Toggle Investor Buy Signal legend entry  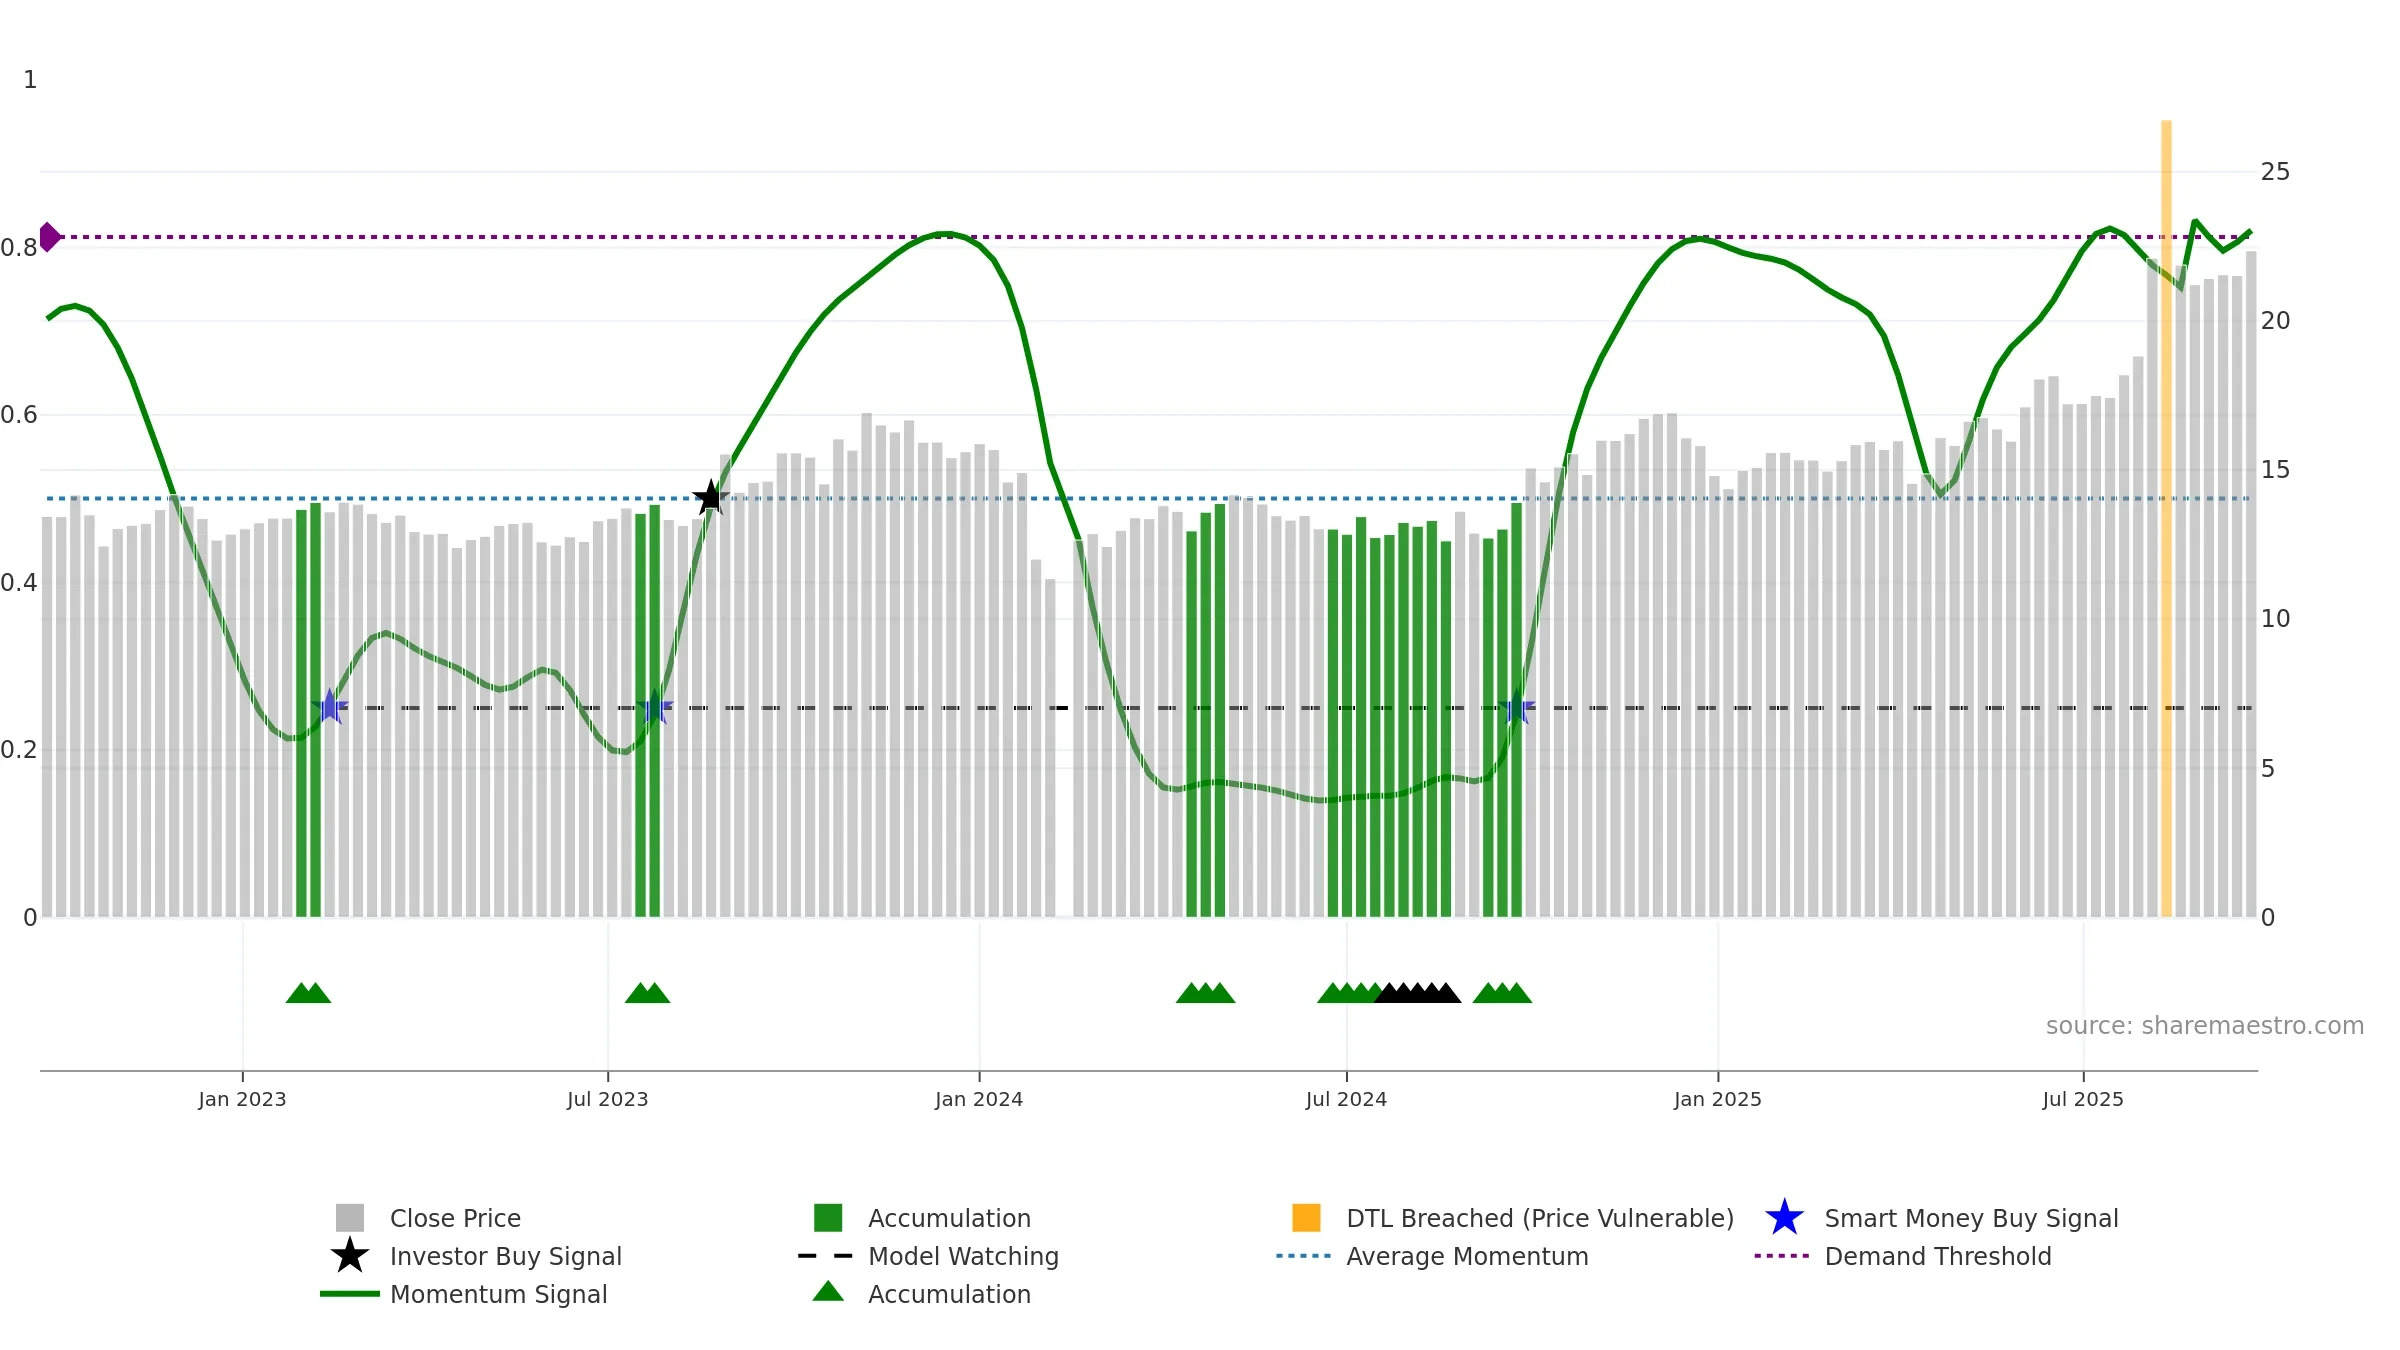point(477,1256)
